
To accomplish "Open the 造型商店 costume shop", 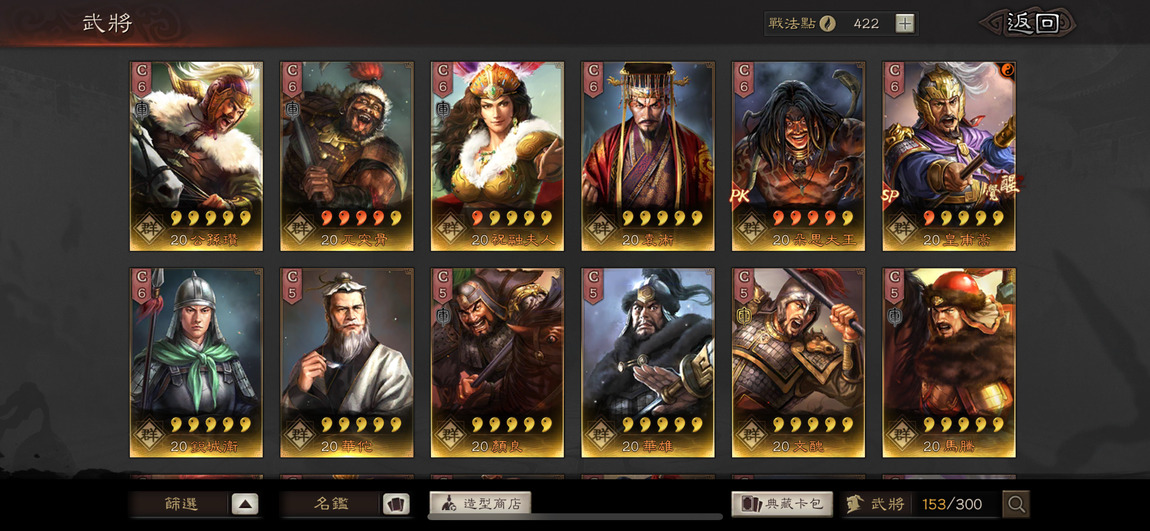I will tap(480, 503).
